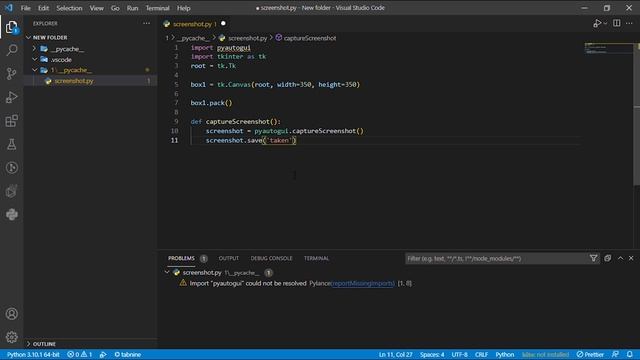Open the View menu
Viewport: 640px width, 360px height.
(x=96, y=8)
